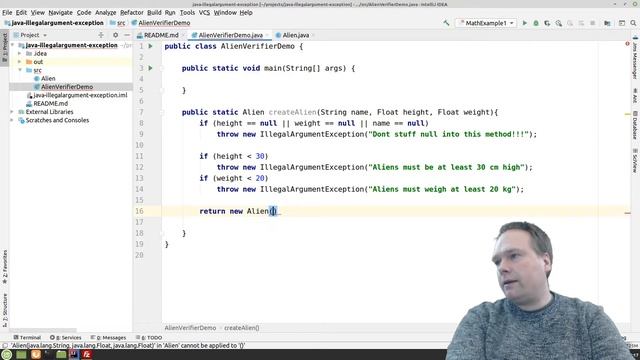This screenshot has width=640, height=360.
Task: Switch to IntelliJ IDEA in the taskbar
Action: coord(73,354)
